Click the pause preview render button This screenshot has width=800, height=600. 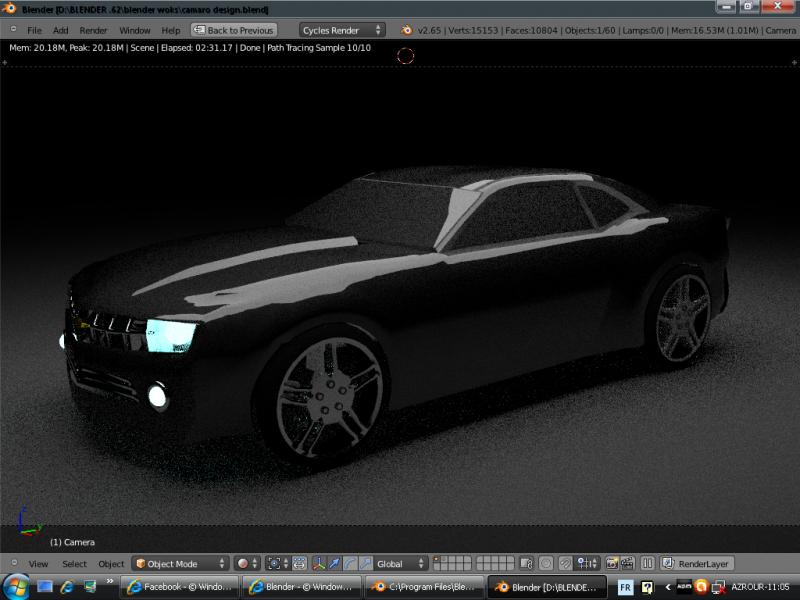647,563
